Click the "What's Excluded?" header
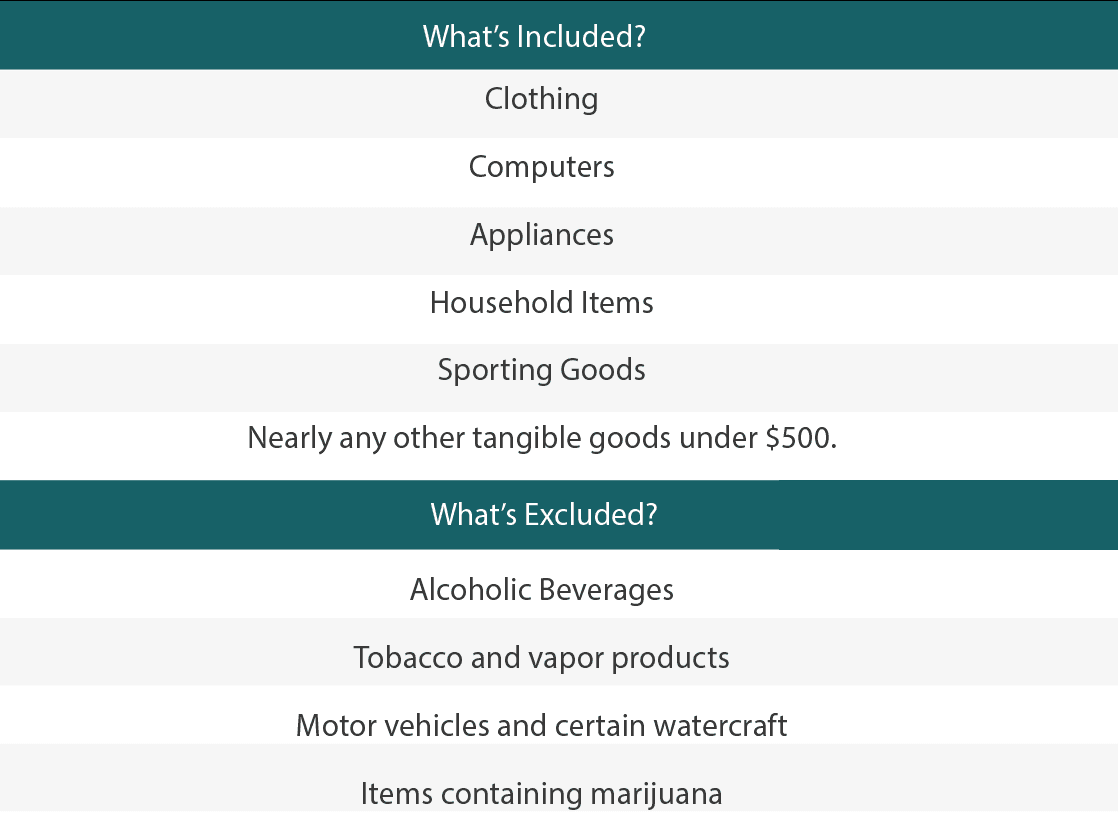This screenshot has height=814, width=1118. point(543,514)
